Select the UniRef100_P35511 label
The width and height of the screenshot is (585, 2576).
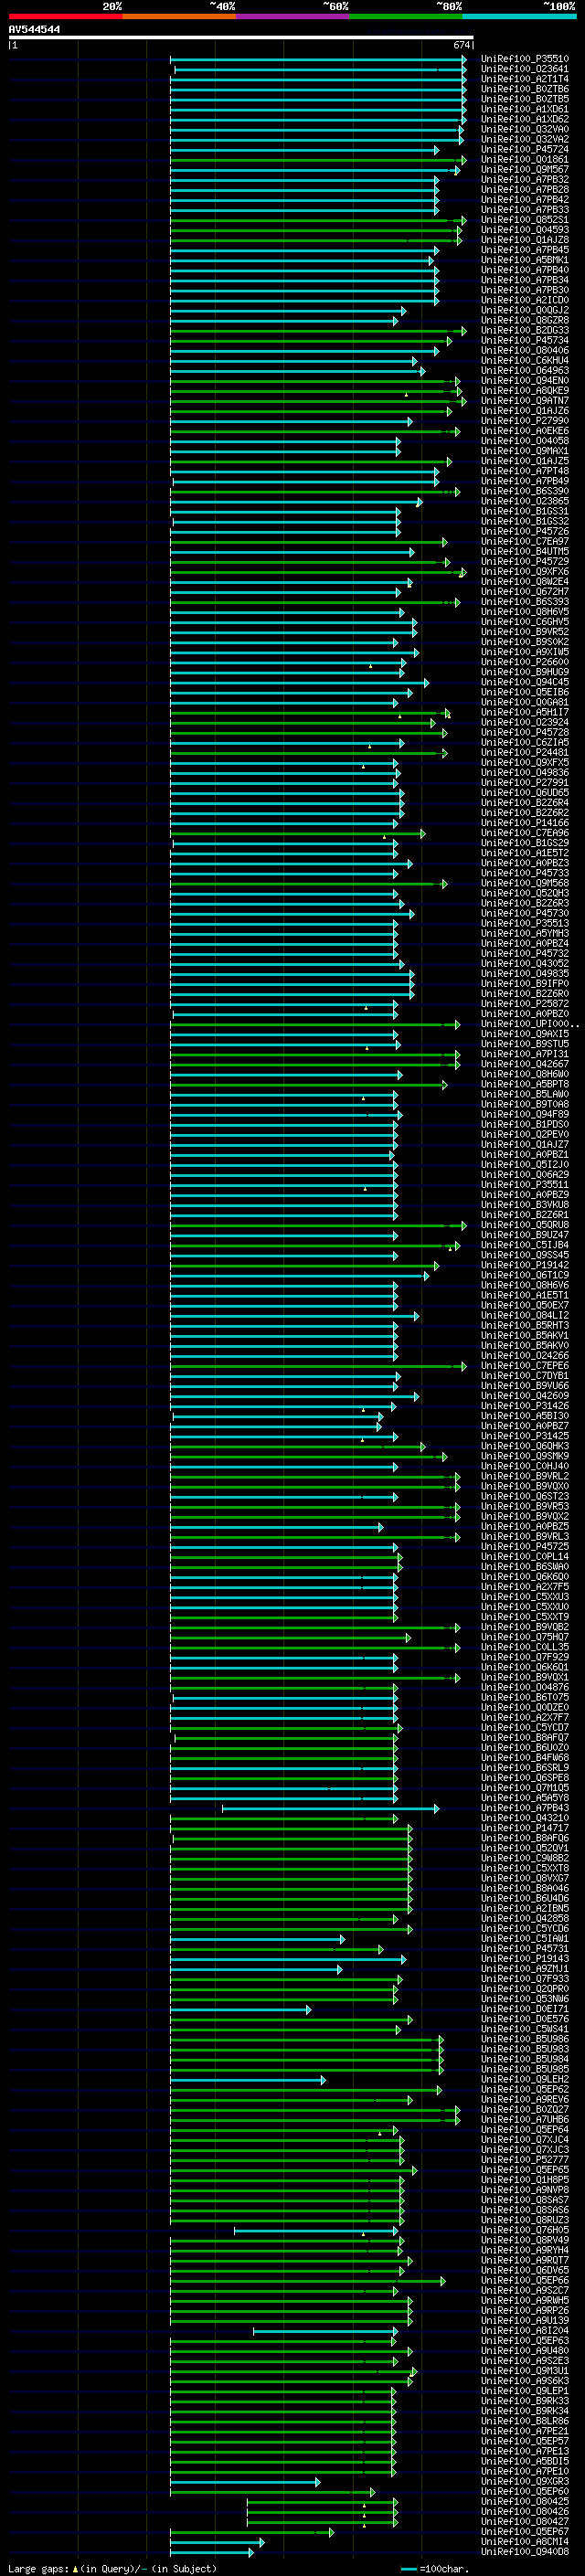point(525,1185)
